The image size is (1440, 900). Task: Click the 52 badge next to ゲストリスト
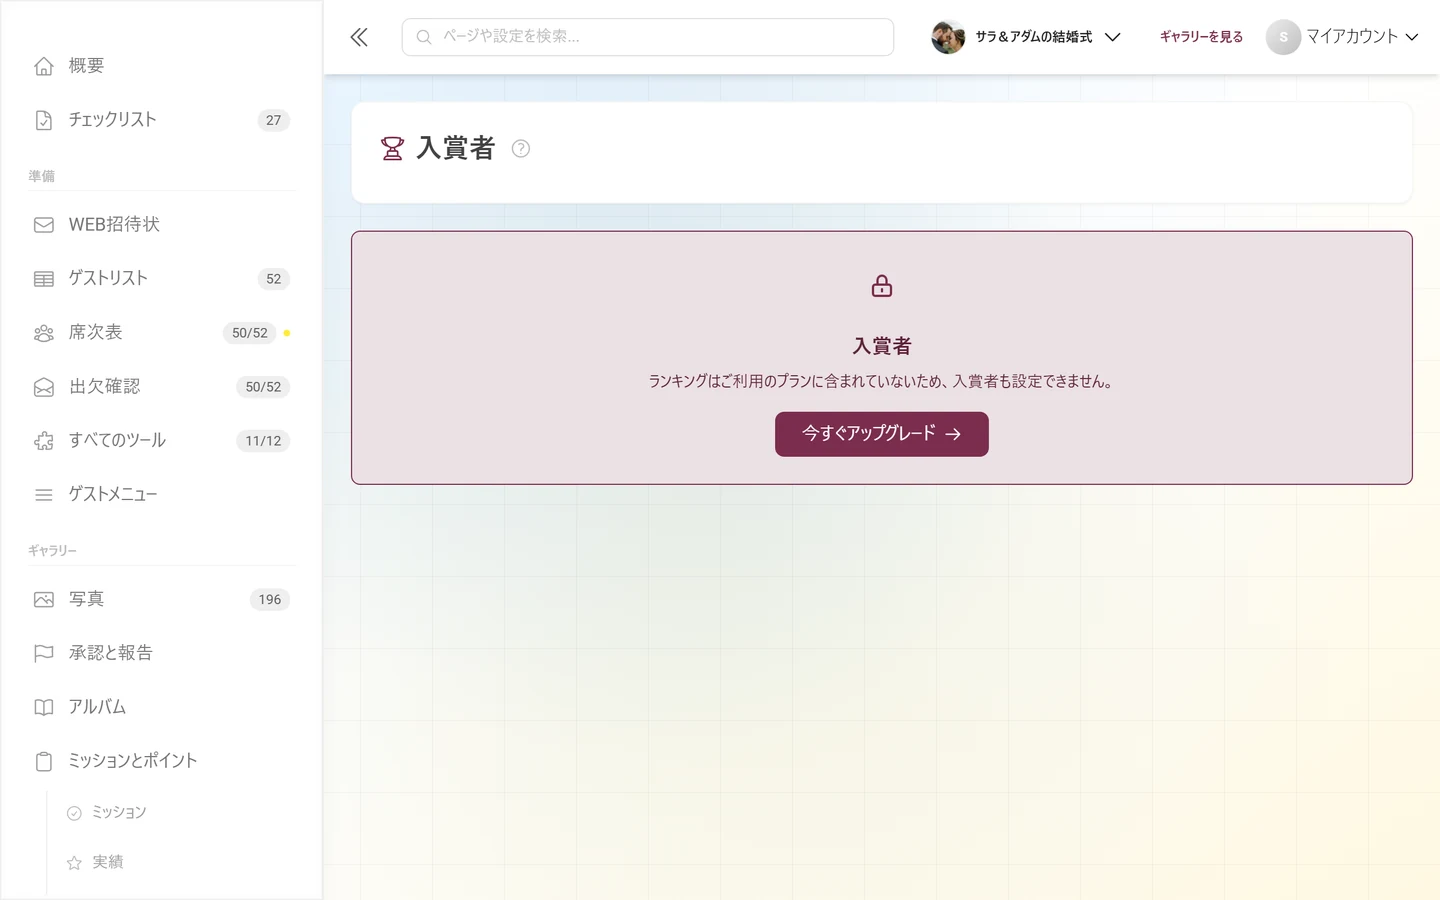click(x=274, y=279)
